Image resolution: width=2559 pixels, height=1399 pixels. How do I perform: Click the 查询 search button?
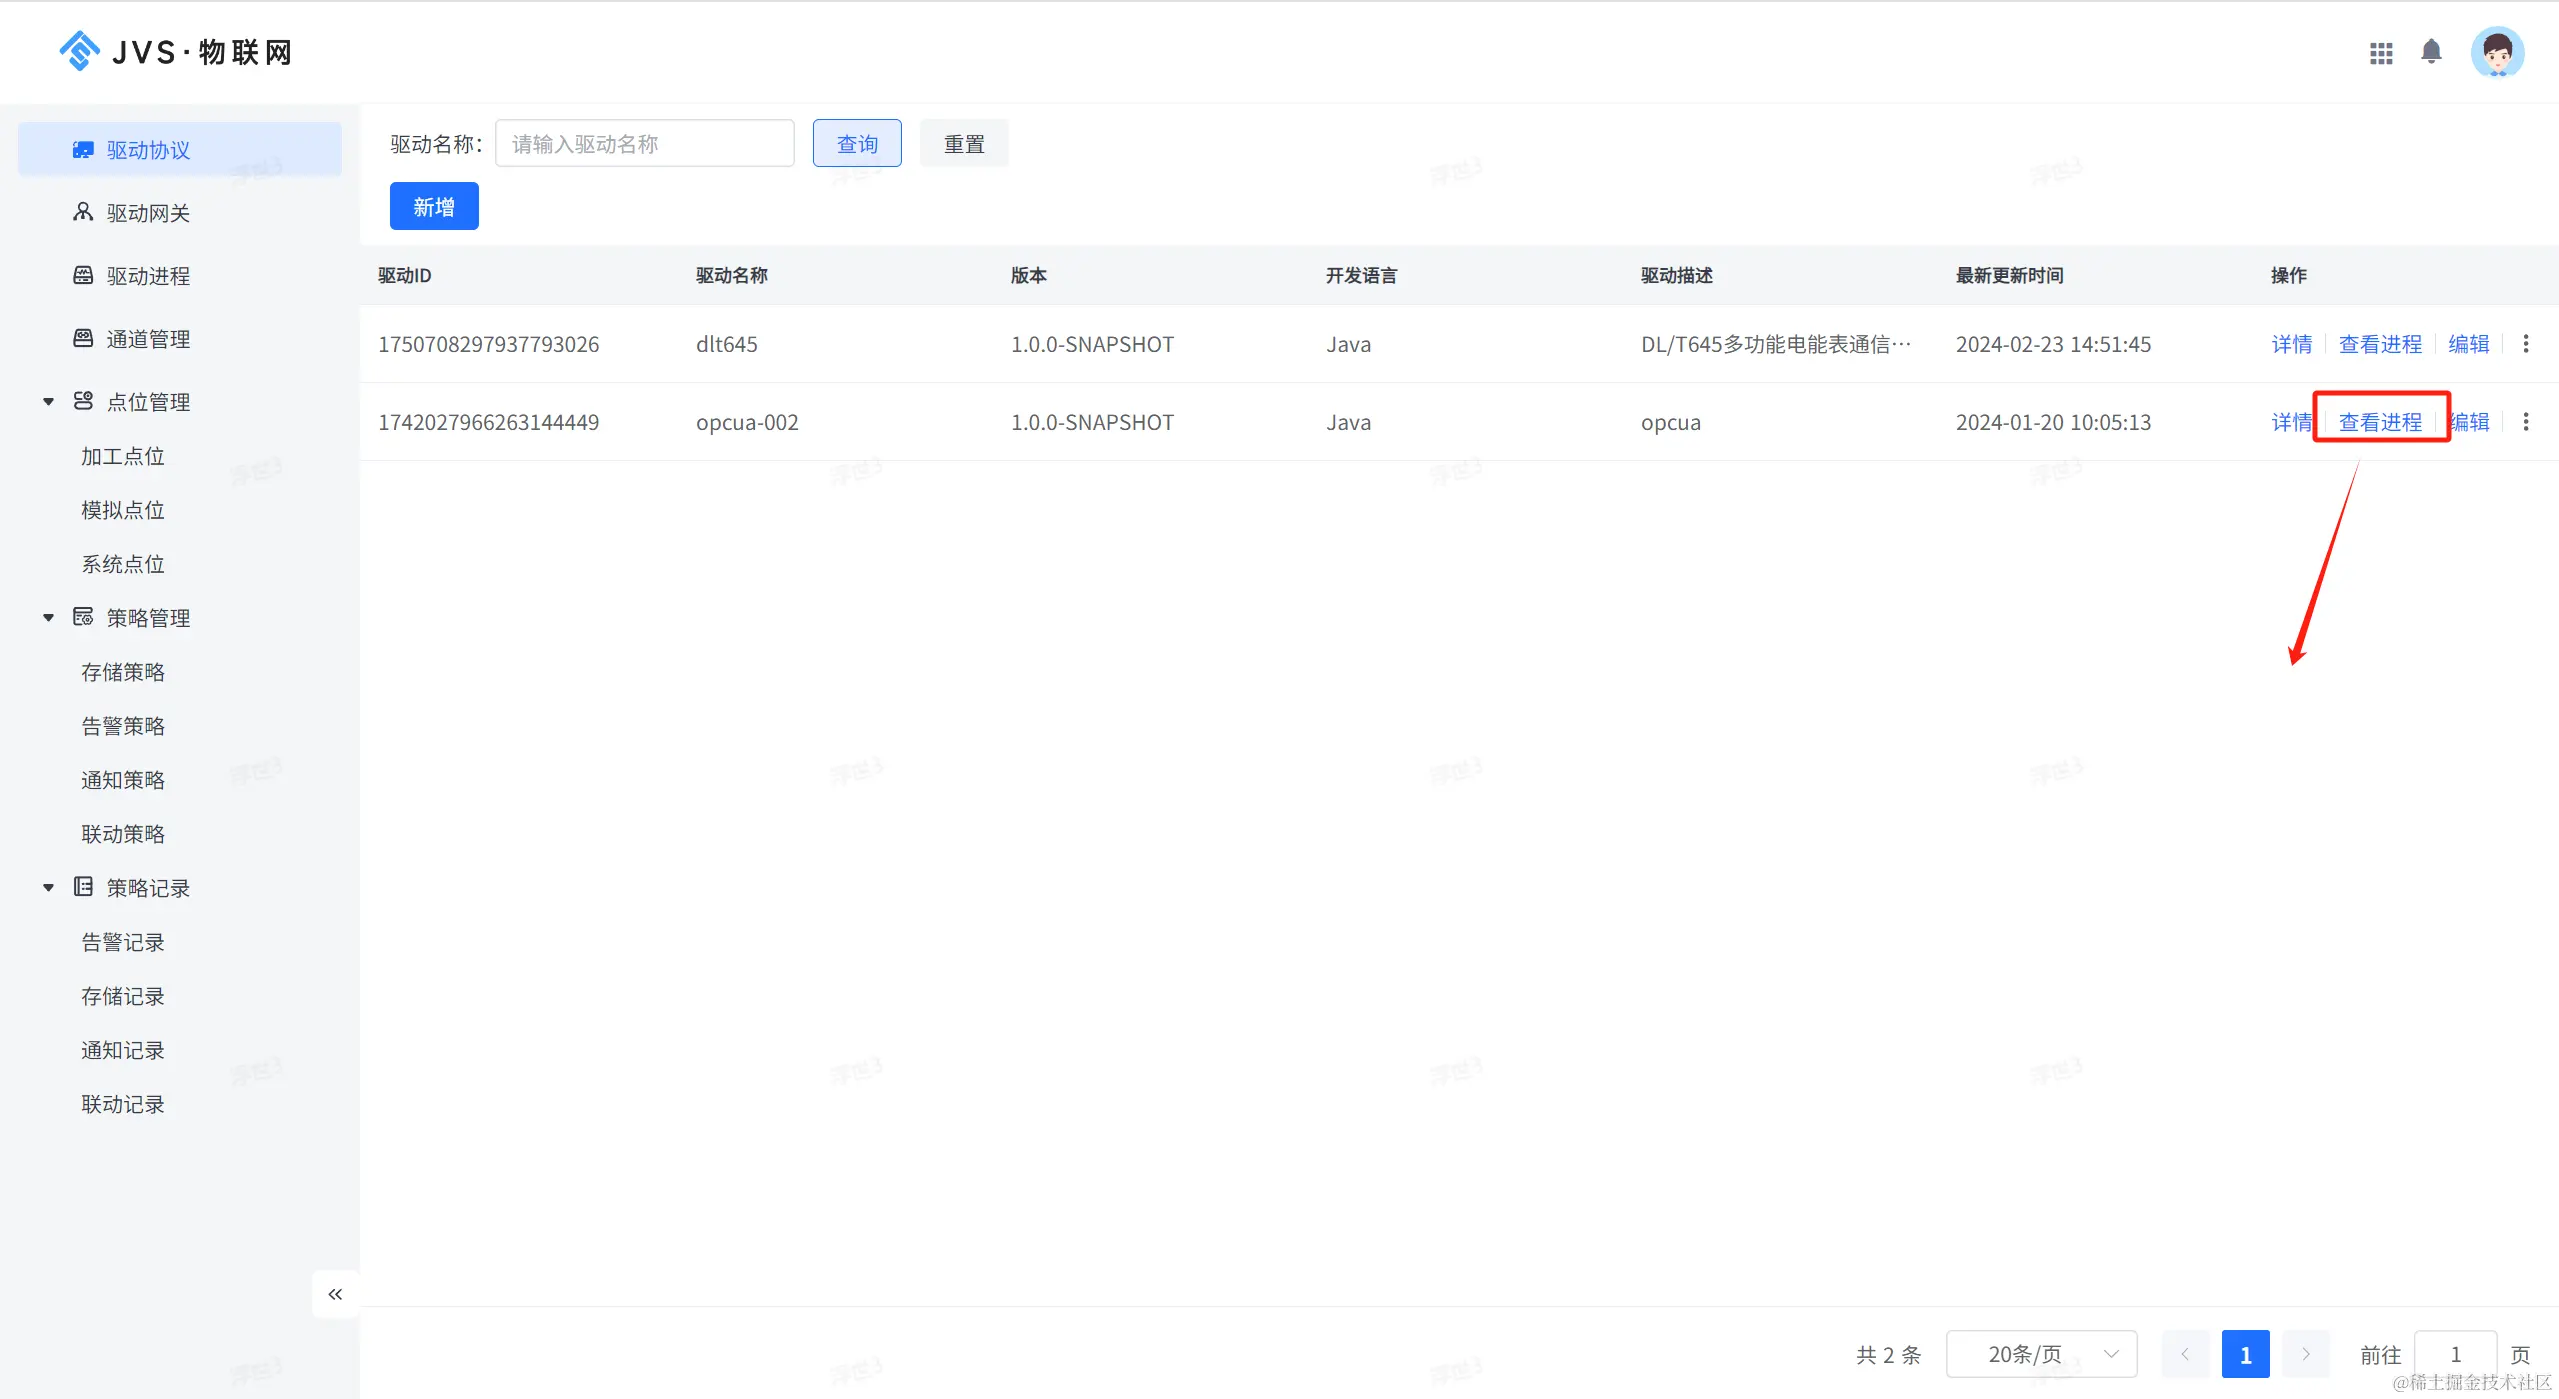pos(857,144)
